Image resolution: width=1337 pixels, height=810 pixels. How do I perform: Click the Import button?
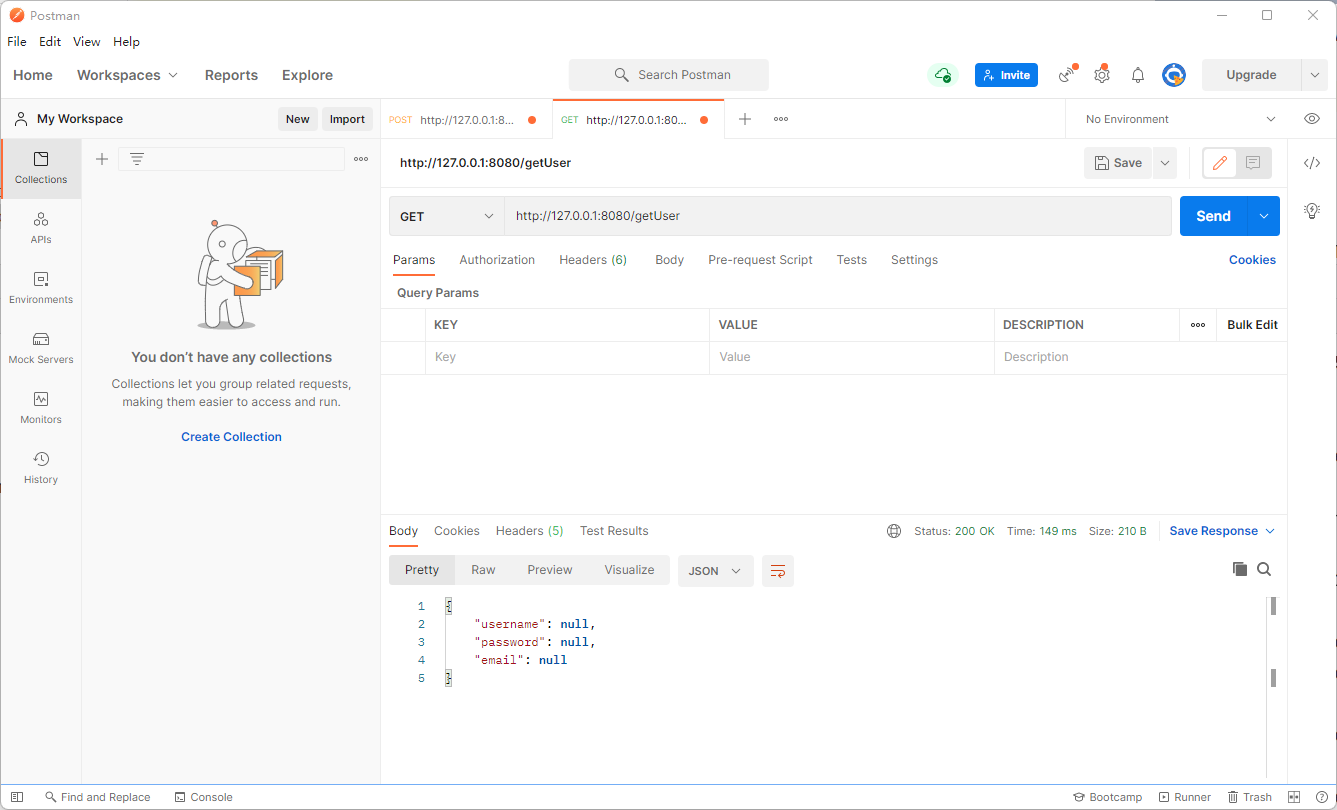point(347,119)
